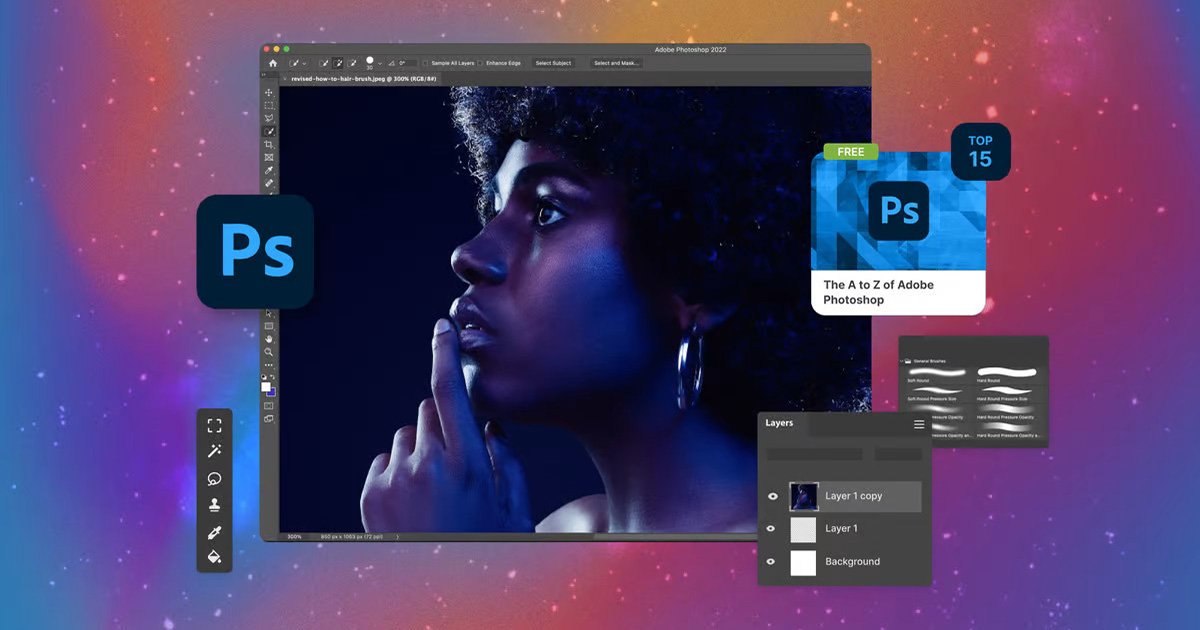Click the green FREE badge
The width and height of the screenshot is (1200, 630).
[850, 152]
